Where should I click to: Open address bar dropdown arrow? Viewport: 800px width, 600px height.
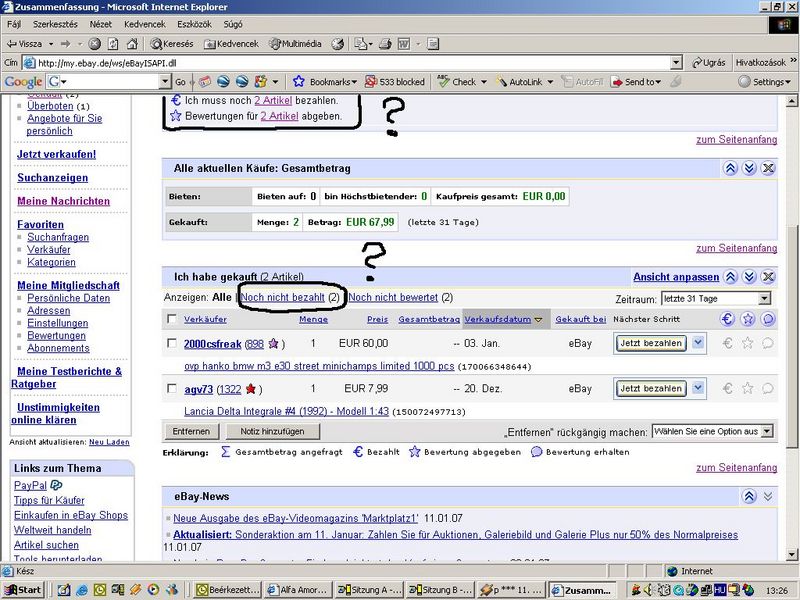pos(676,63)
